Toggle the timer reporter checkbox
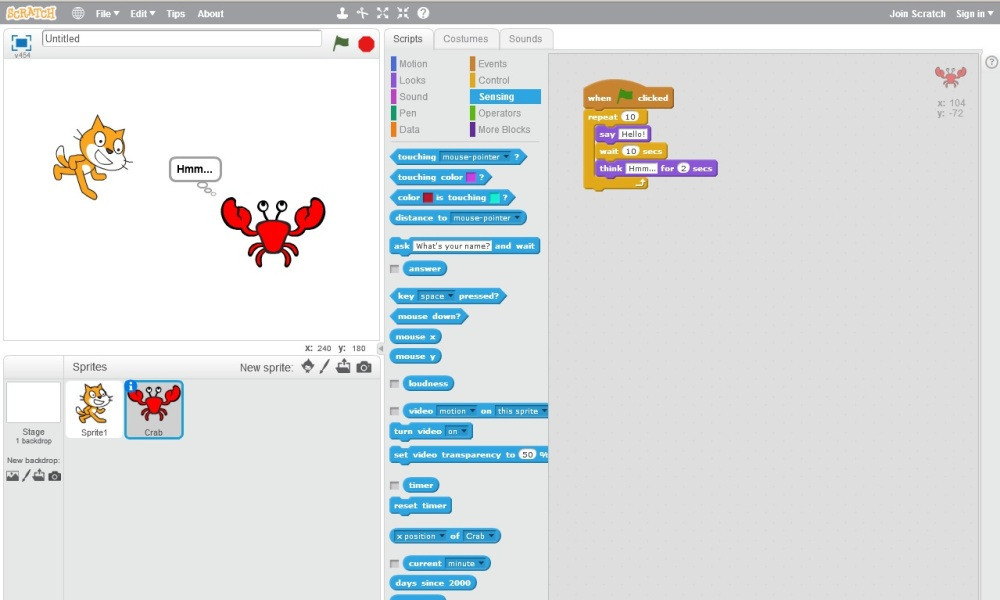The width and height of the screenshot is (1000, 600). click(x=395, y=485)
